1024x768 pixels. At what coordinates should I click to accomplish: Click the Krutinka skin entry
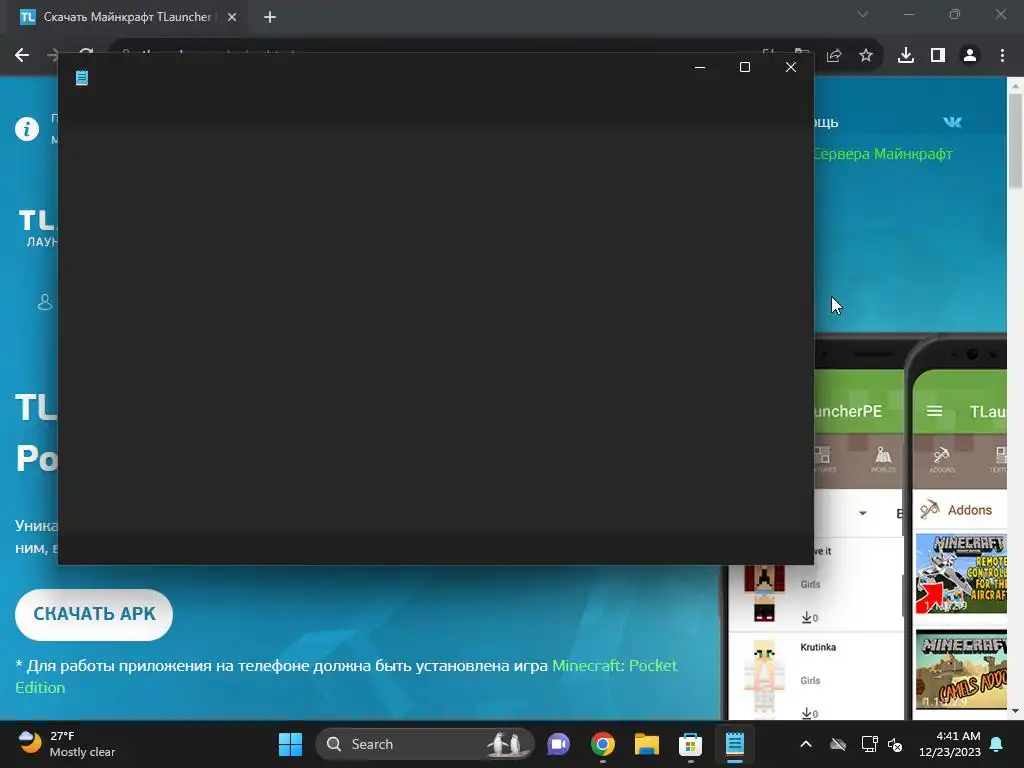pos(816,676)
